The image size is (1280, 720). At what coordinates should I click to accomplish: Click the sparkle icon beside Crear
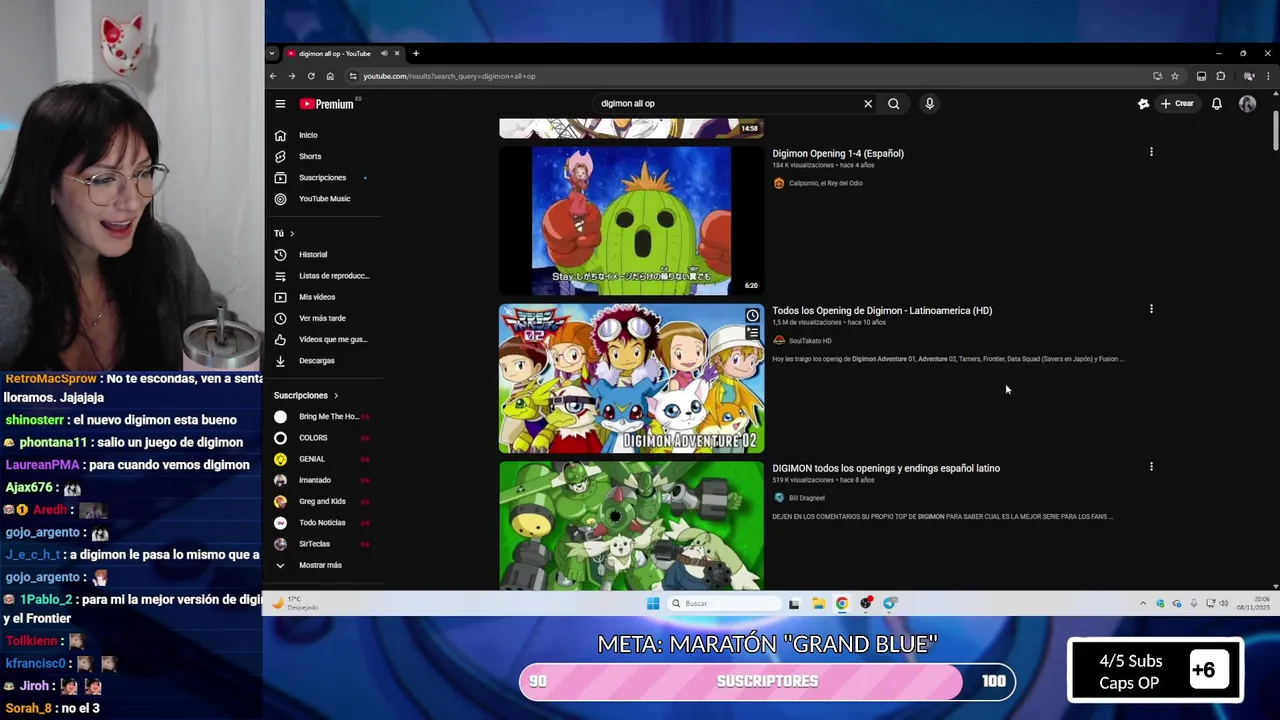pos(1144,104)
